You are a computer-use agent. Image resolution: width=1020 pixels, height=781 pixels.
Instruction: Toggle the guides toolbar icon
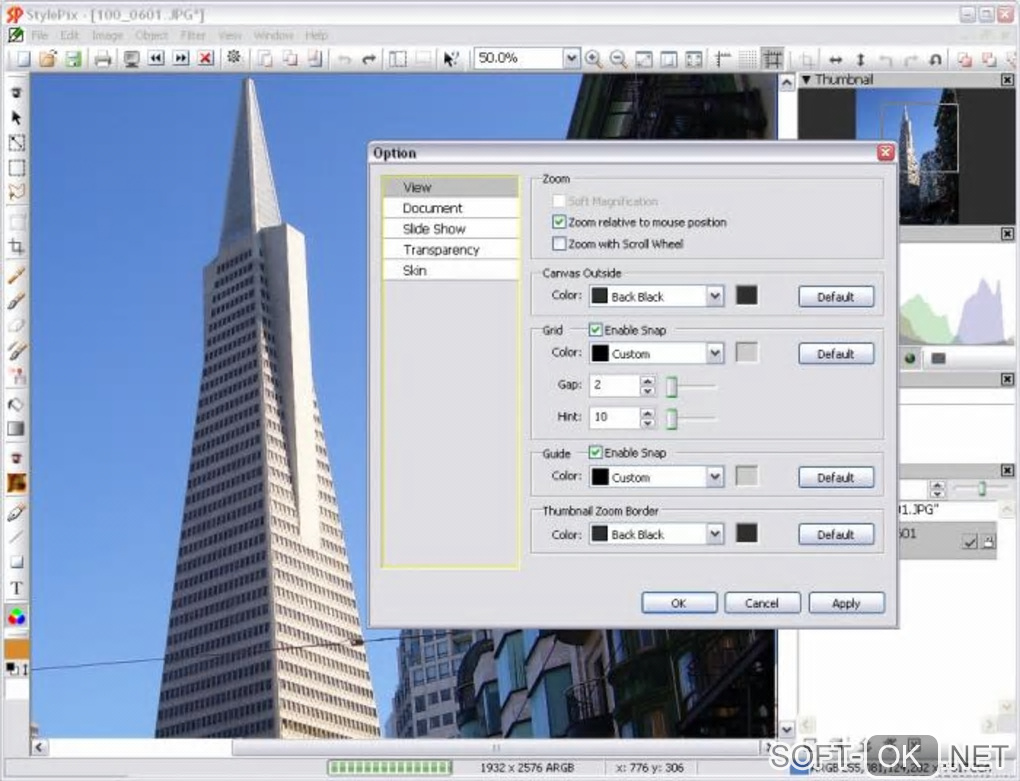[773, 59]
